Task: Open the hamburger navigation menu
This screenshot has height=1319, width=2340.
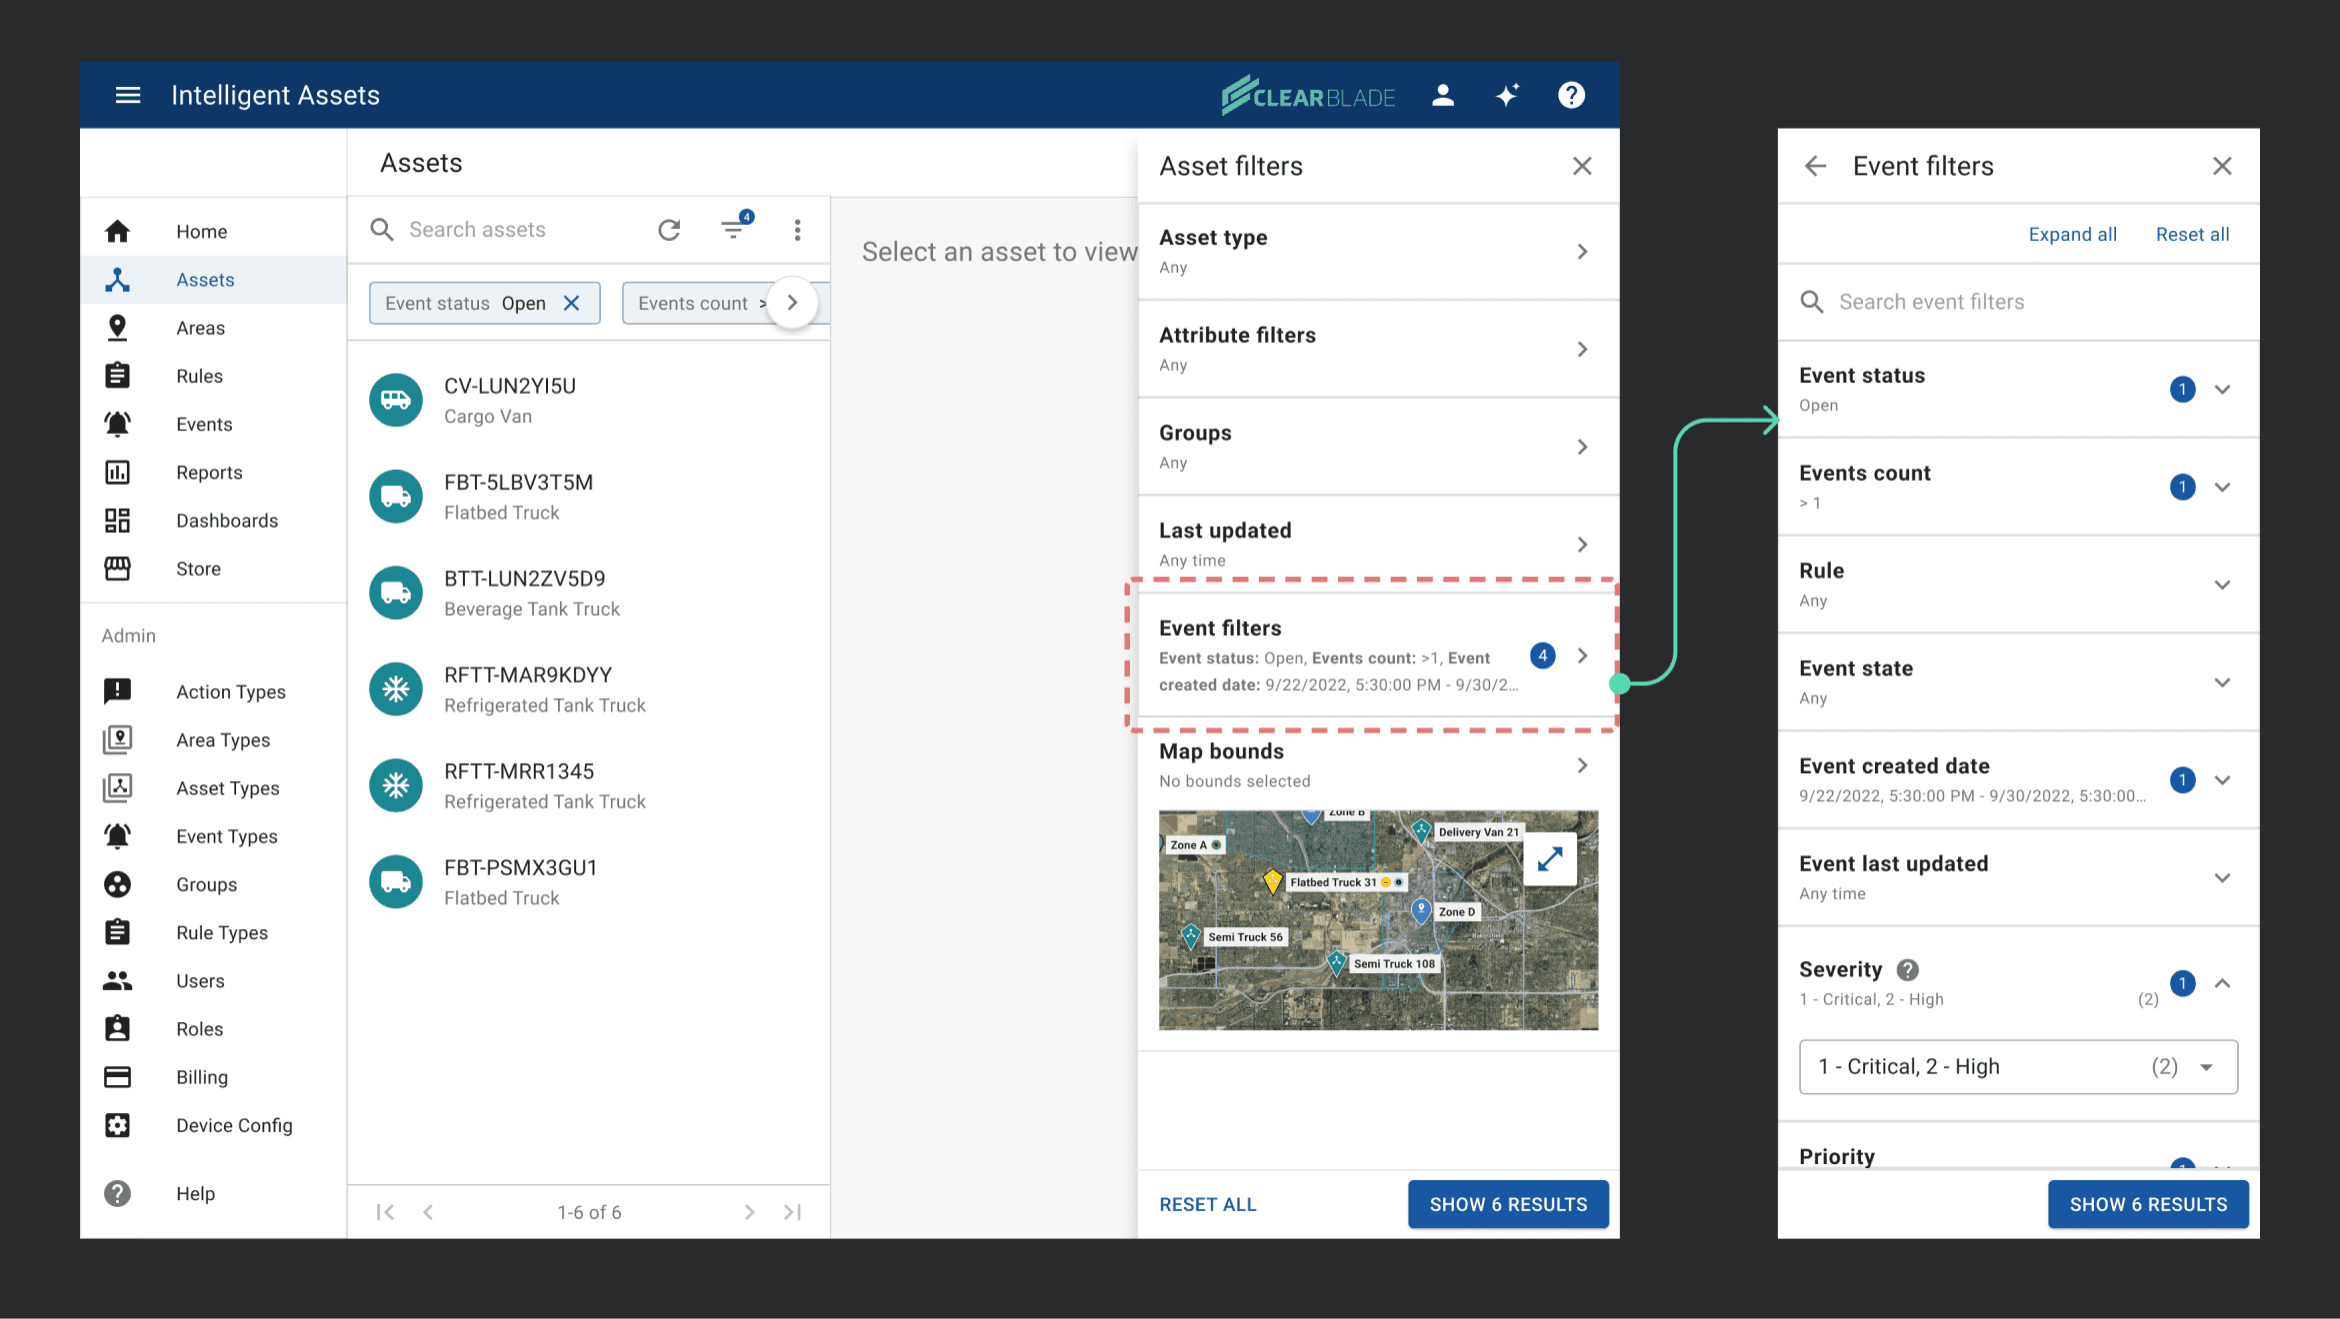Action: pyautogui.click(x=127, y=95)
